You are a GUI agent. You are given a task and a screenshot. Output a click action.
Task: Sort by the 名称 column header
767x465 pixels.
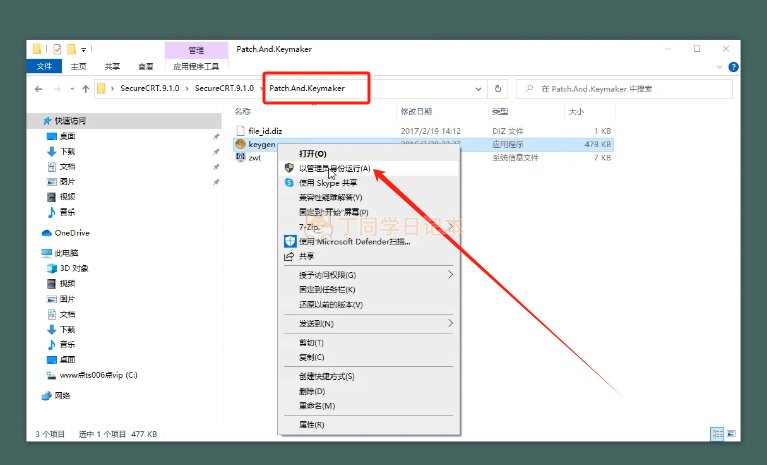[x=243, y=111]
